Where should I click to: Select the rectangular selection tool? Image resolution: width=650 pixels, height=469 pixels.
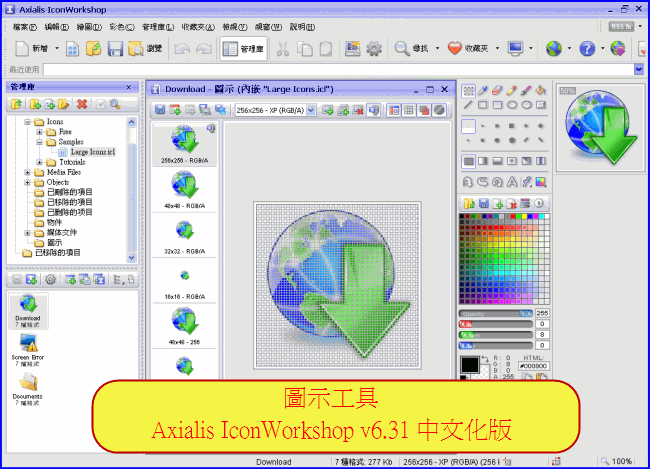coord(468,91)
